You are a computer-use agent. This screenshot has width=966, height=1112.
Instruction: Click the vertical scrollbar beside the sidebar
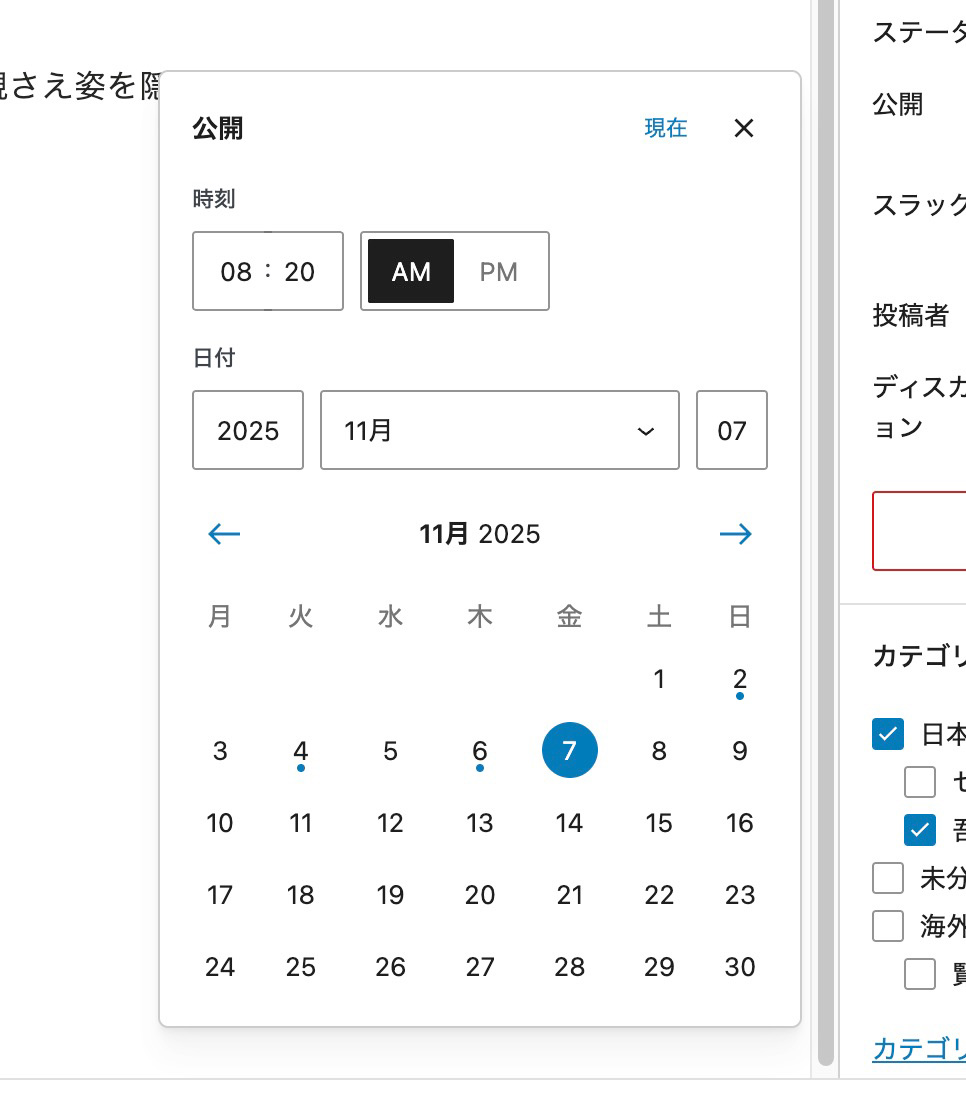click(x=822, y=550)
